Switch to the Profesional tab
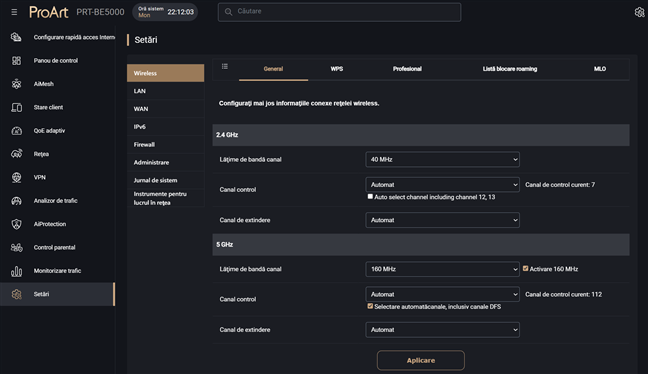Viewport: 648px width, 374px height. tap(407, 69)
